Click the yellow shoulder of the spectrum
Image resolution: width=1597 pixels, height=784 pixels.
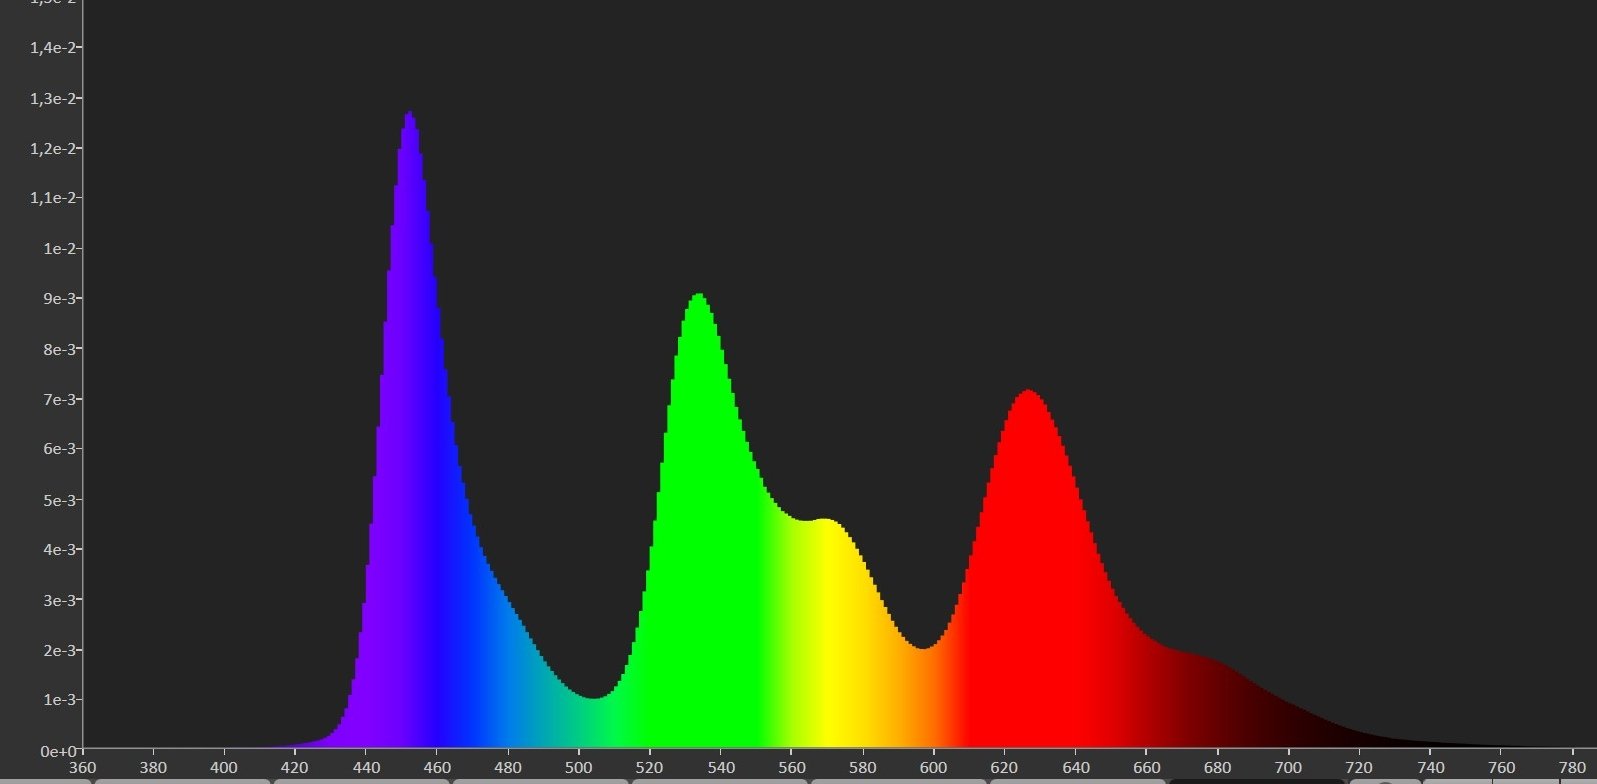point(824,523)
